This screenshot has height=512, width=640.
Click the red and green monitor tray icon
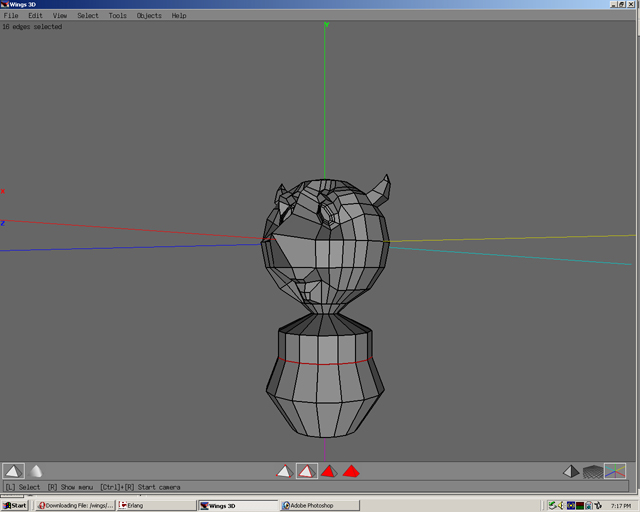click(580, 505)
